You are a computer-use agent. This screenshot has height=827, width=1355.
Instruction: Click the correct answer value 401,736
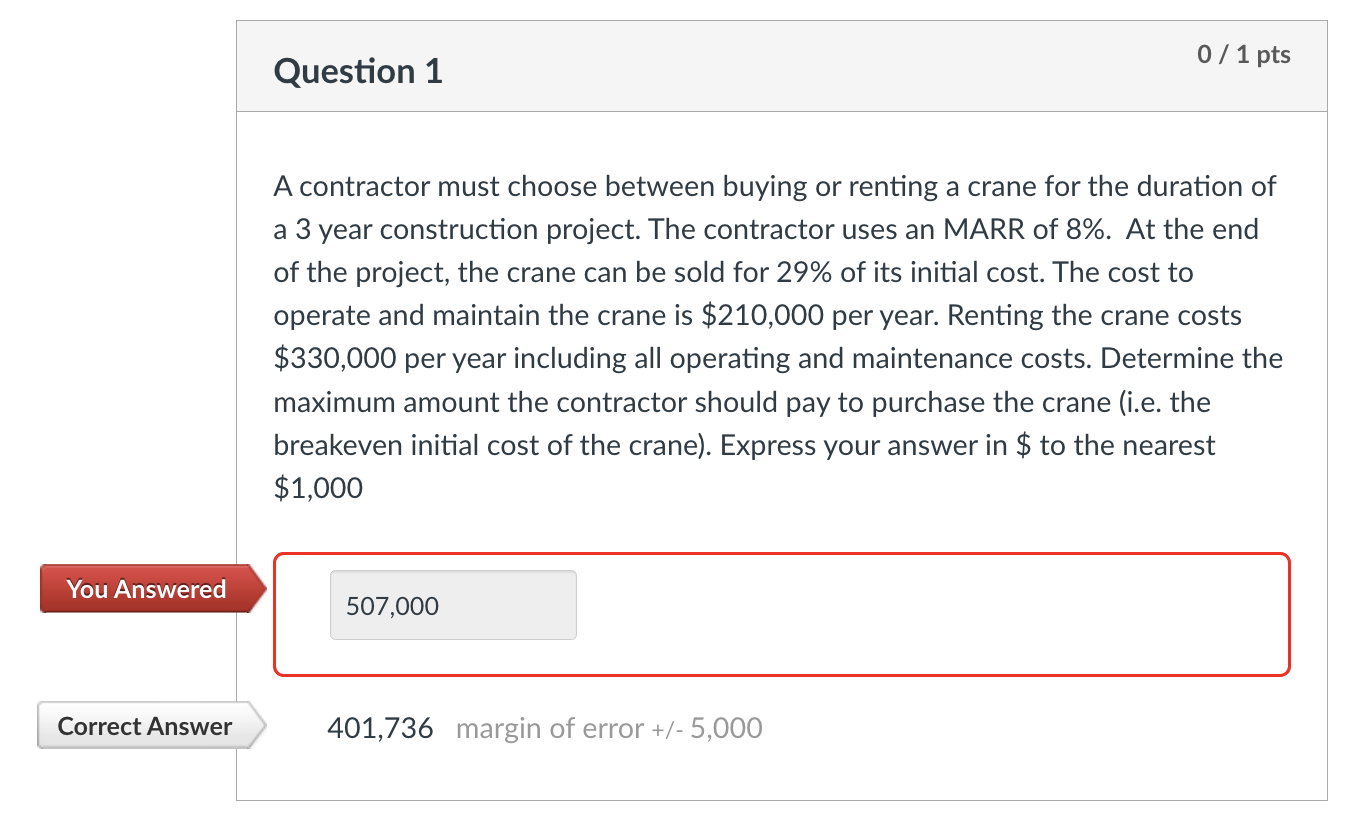pos(381,727)
